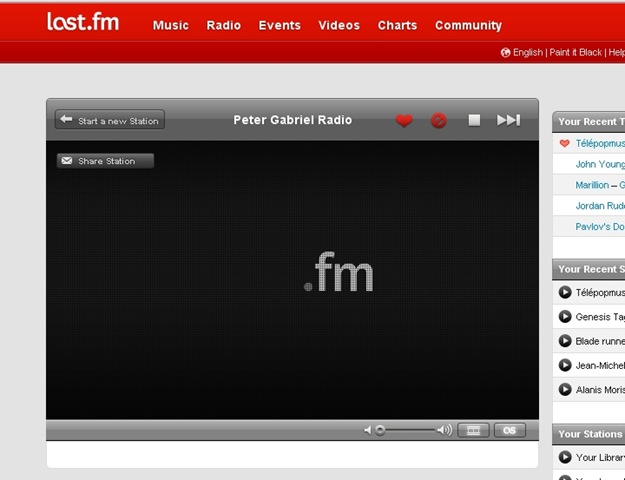Select the English language link
Screen dimensions: 625x480
coord(528,53)
